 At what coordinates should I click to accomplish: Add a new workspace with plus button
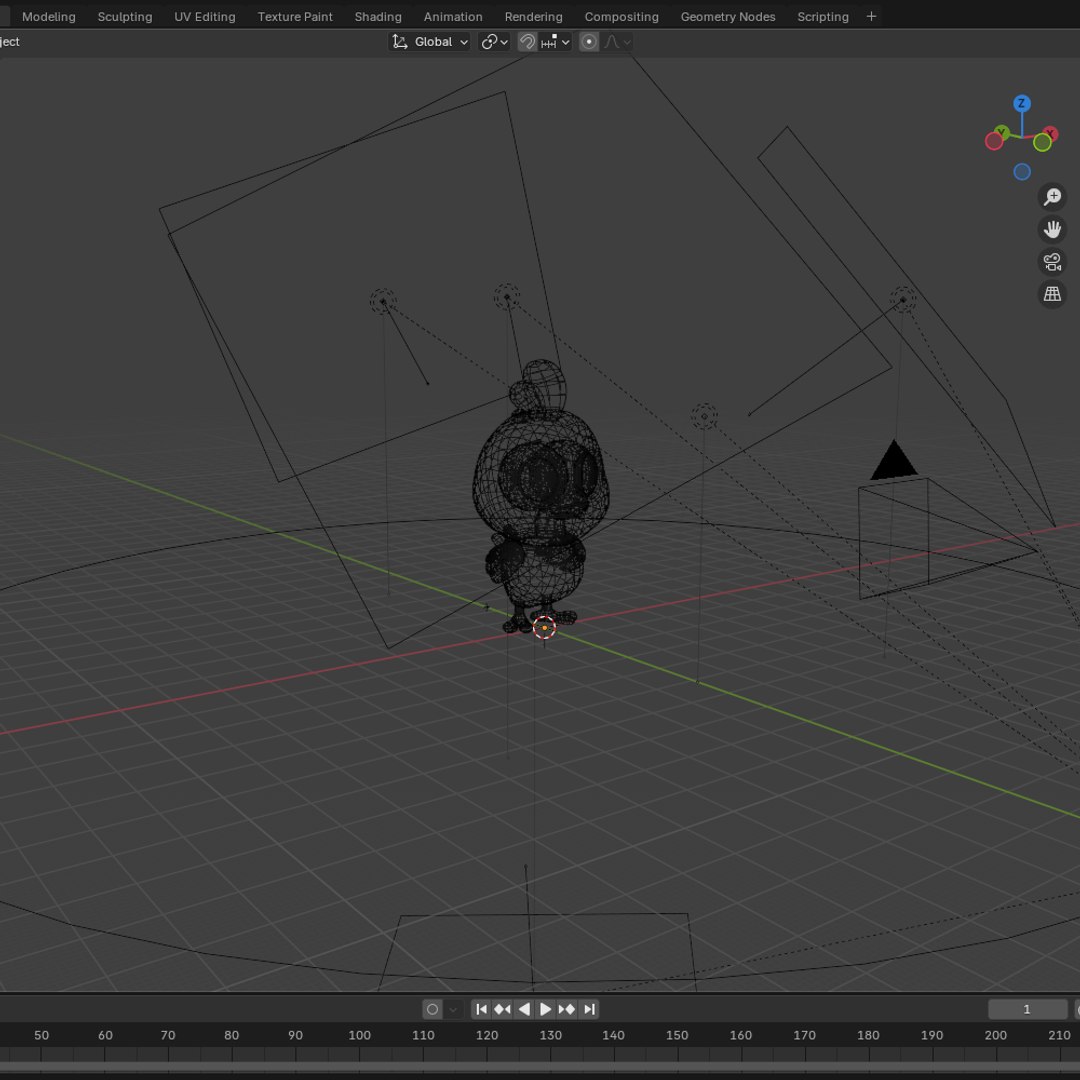(x=871, y=16)
